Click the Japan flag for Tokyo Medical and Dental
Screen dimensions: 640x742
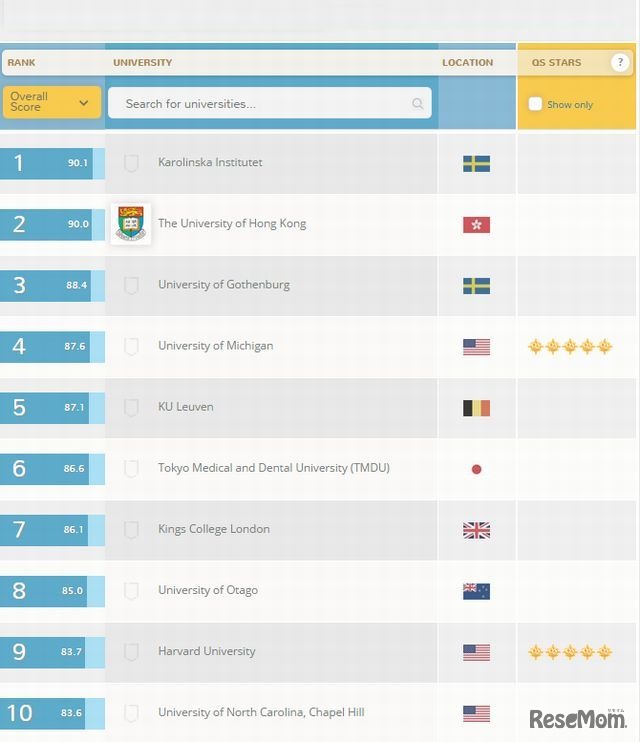pos(476,468)
